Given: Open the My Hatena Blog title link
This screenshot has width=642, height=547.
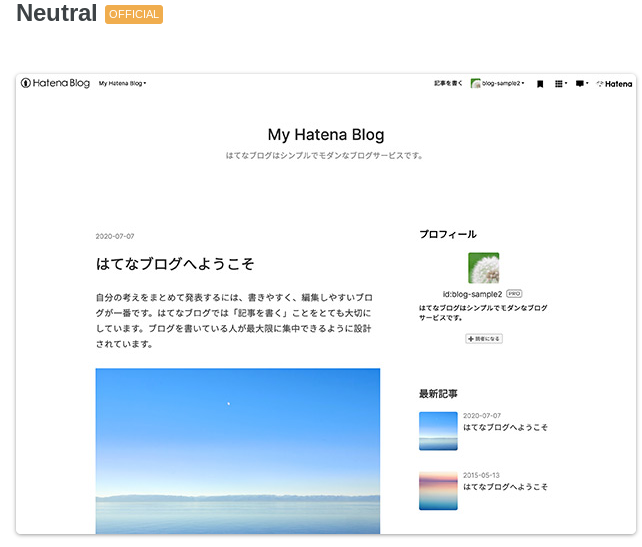Looking at the screenshot, I should click(x=326, y=135).
